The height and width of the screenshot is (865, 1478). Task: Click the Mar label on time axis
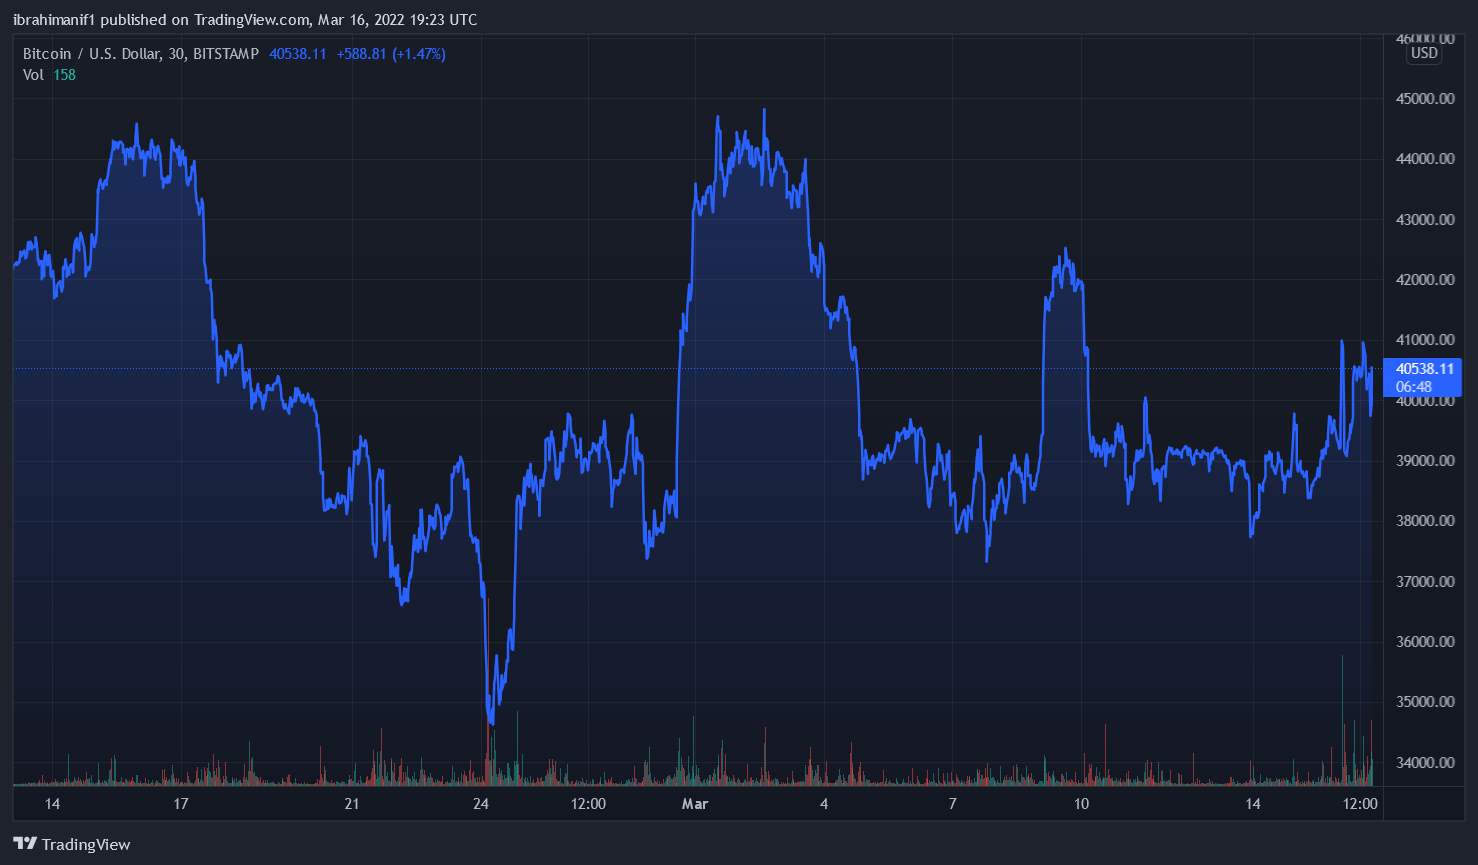point(694,804)
